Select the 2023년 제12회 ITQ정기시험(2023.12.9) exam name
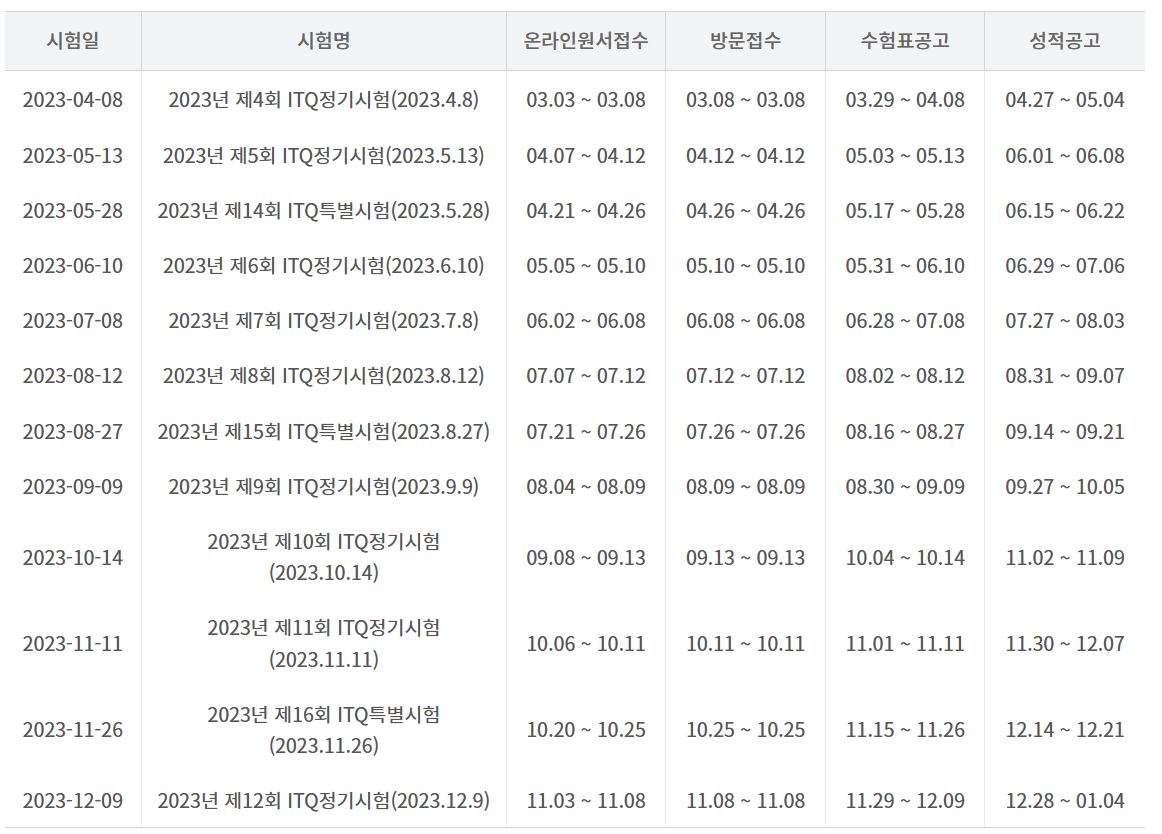This screenshot has height=834, width=1162. click(x=323, y=801)
